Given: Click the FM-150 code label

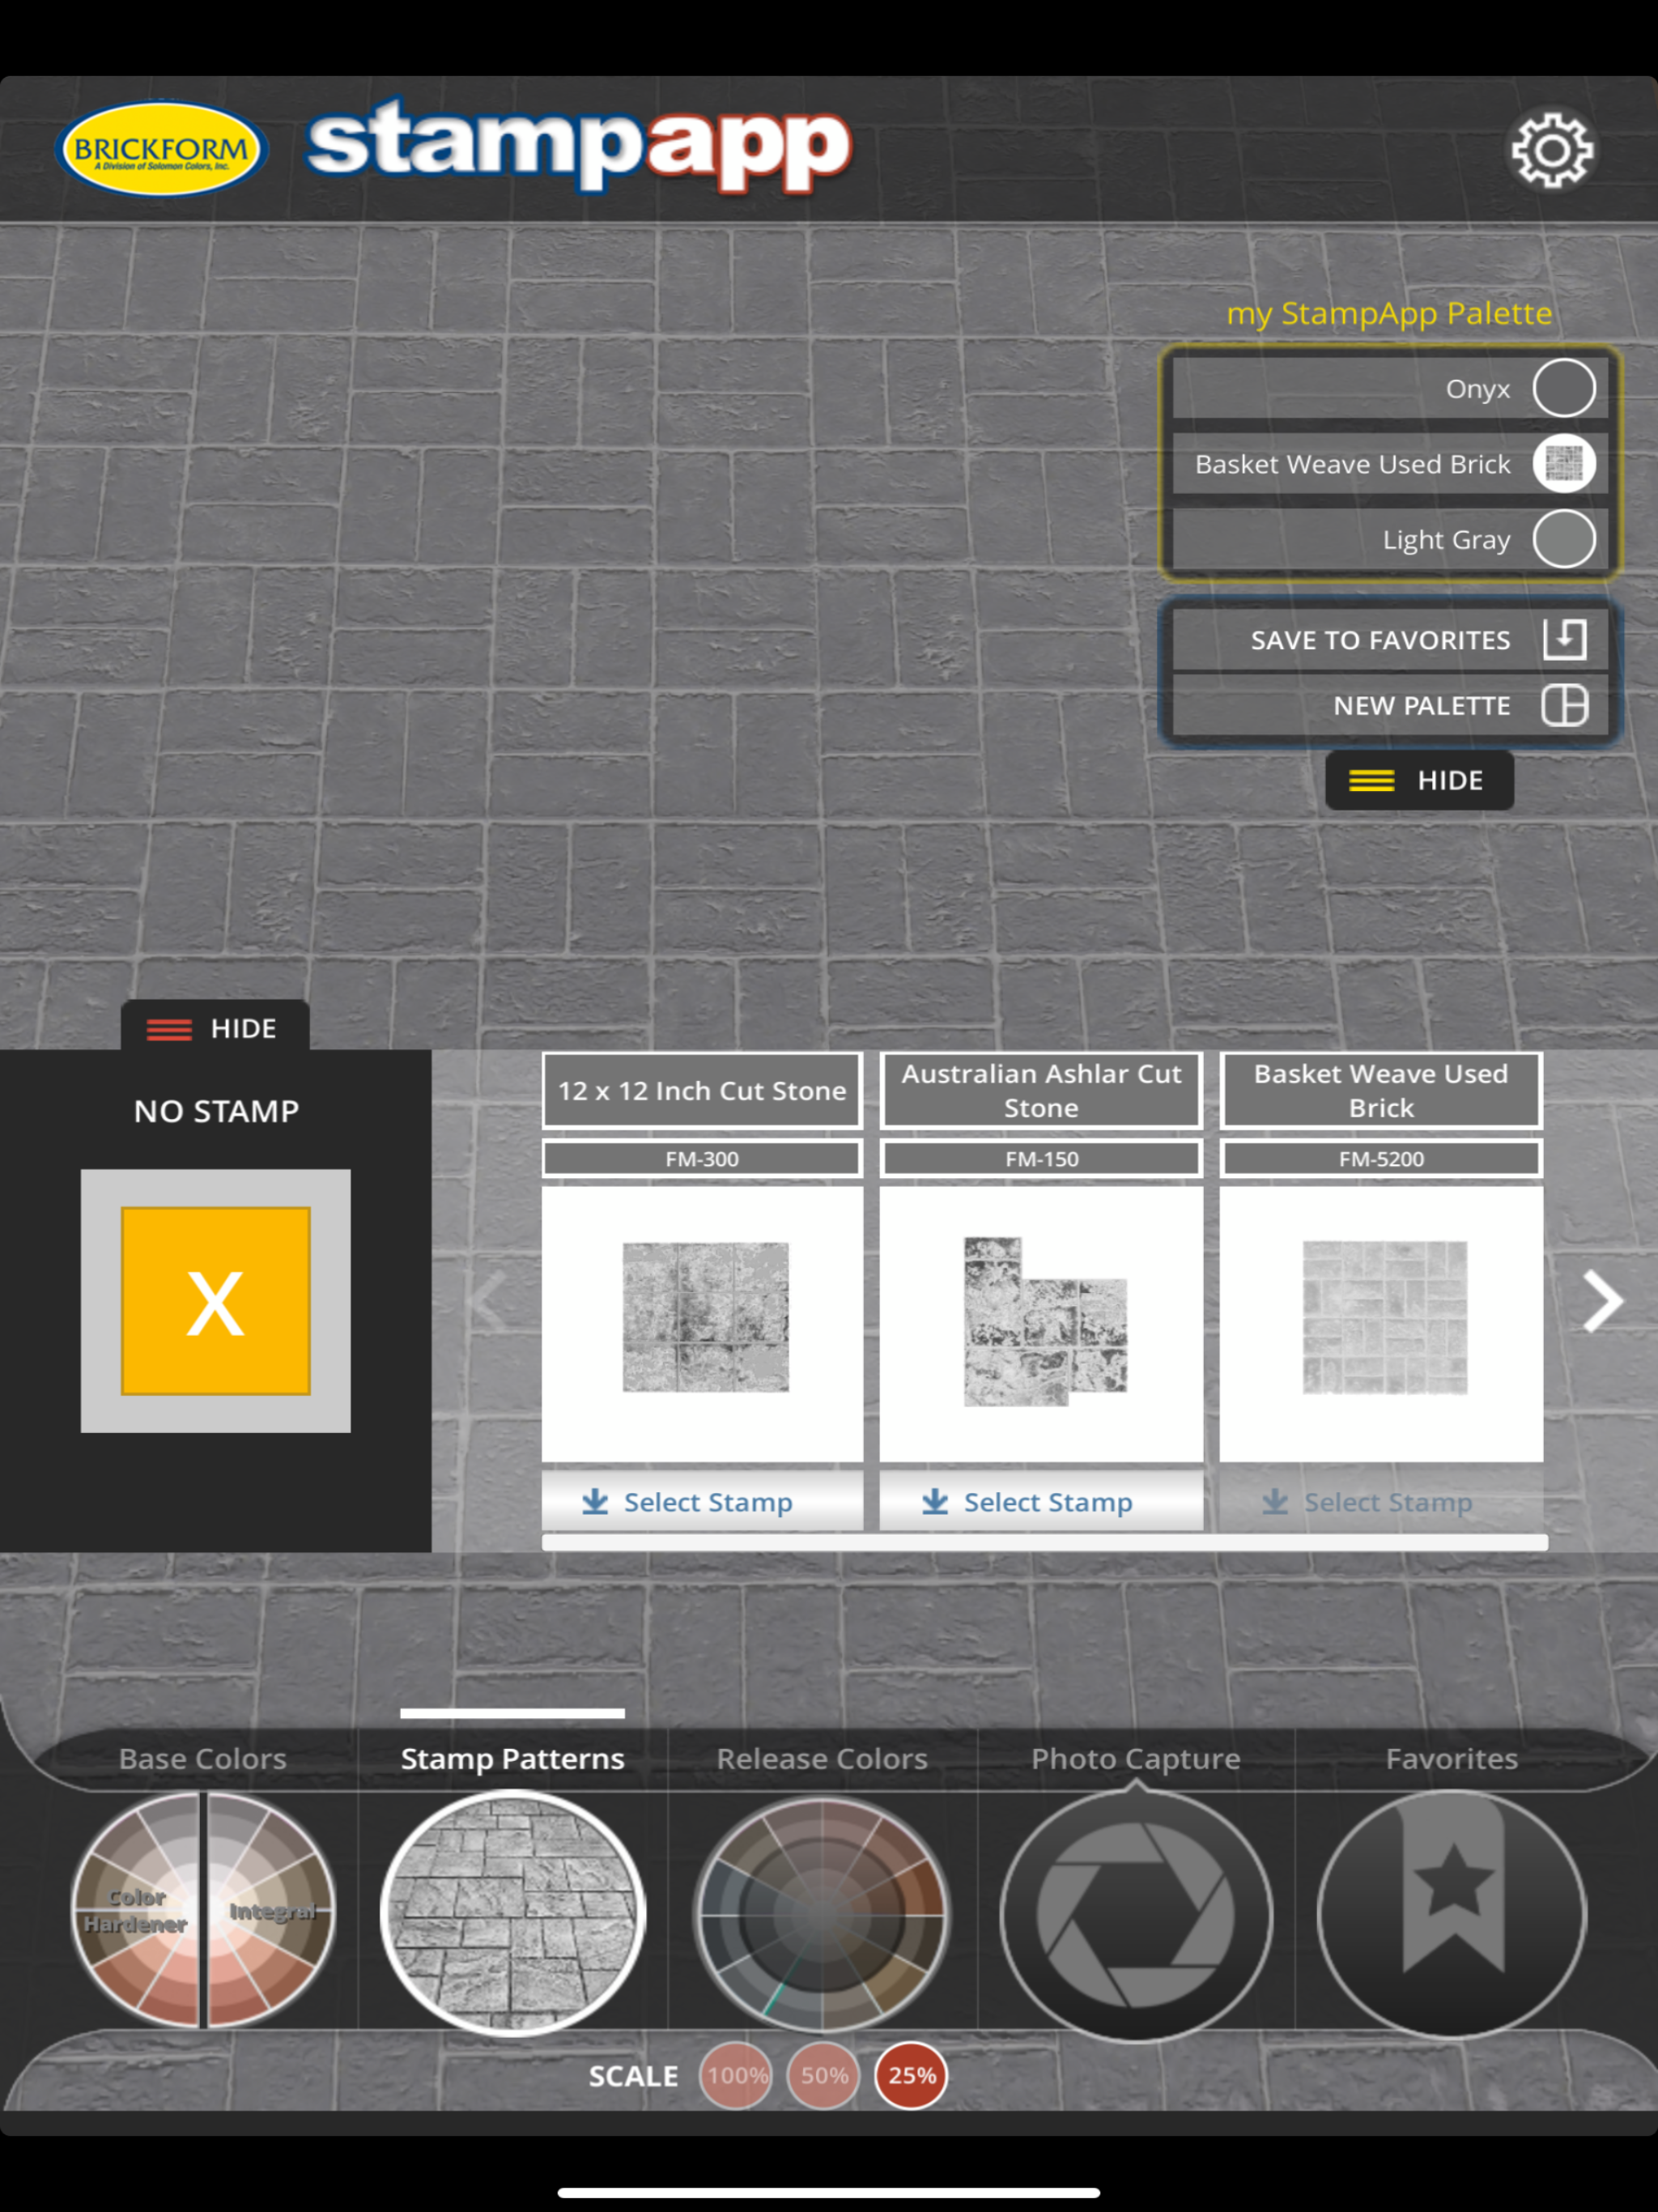Looking at the screenshot, I should pos(1041,1158).
